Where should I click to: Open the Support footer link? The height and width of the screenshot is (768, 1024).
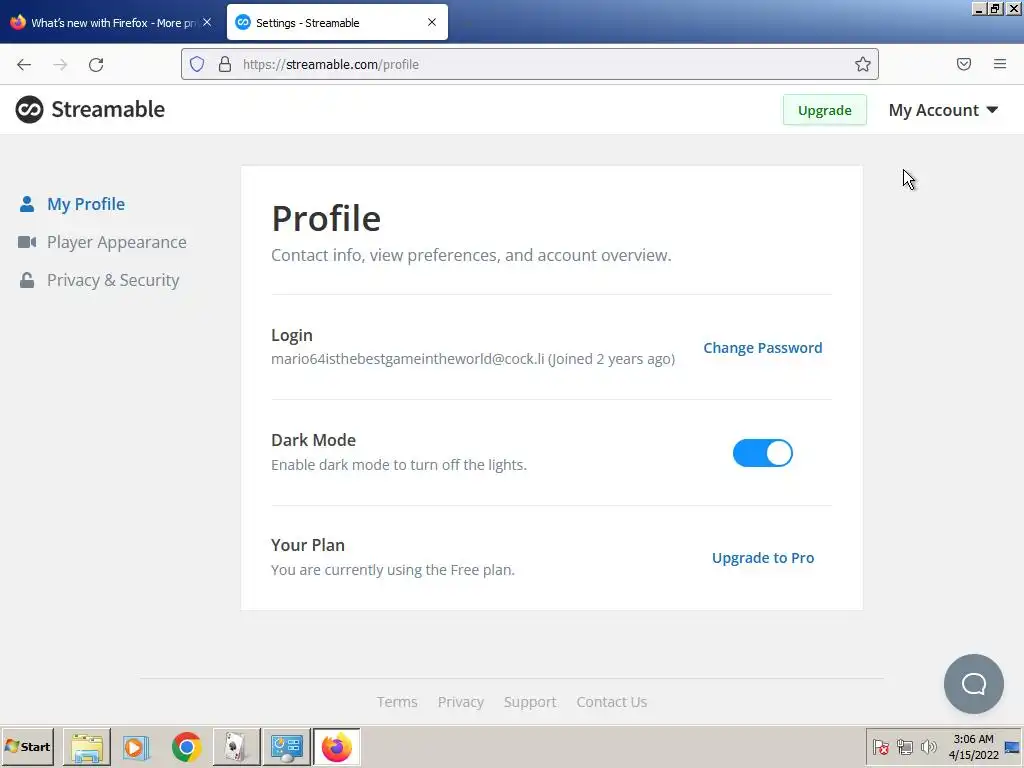(x=530, y=702)
